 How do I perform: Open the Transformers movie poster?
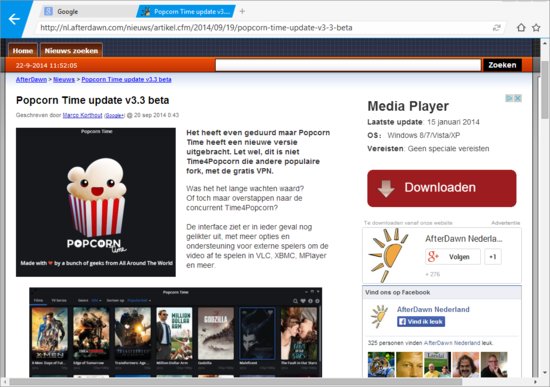(x=133, y=333)
